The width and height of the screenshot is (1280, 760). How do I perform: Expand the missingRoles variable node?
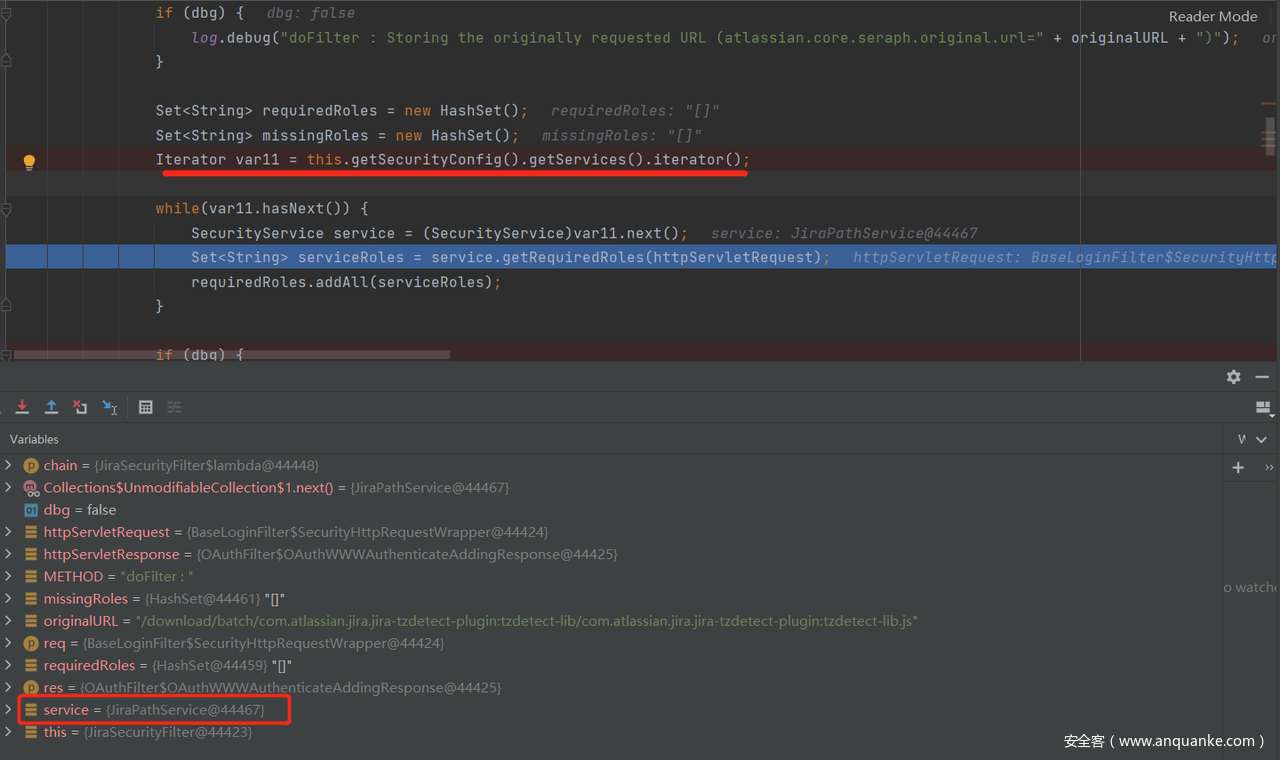8,598
